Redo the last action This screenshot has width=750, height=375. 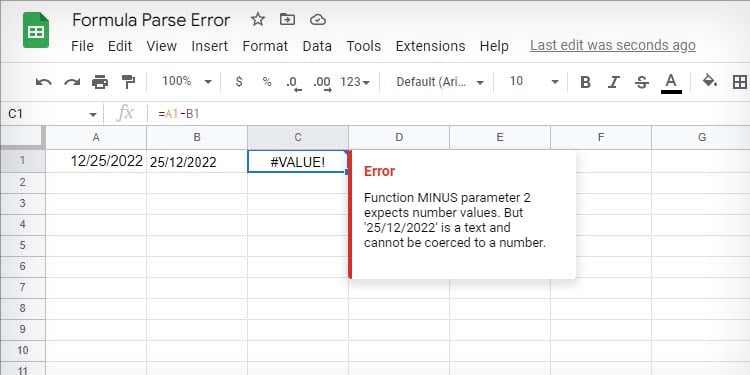click(72, 82)
